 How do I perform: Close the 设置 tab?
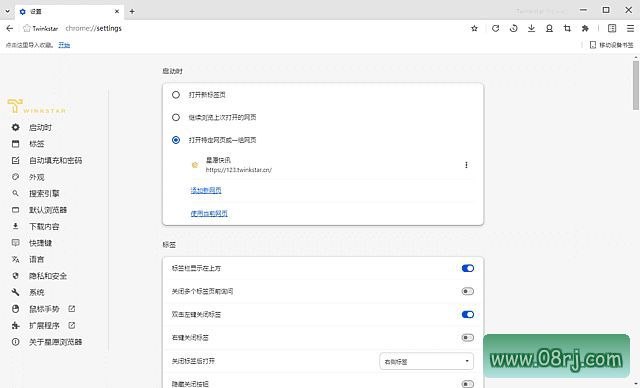tap(117, 11)
